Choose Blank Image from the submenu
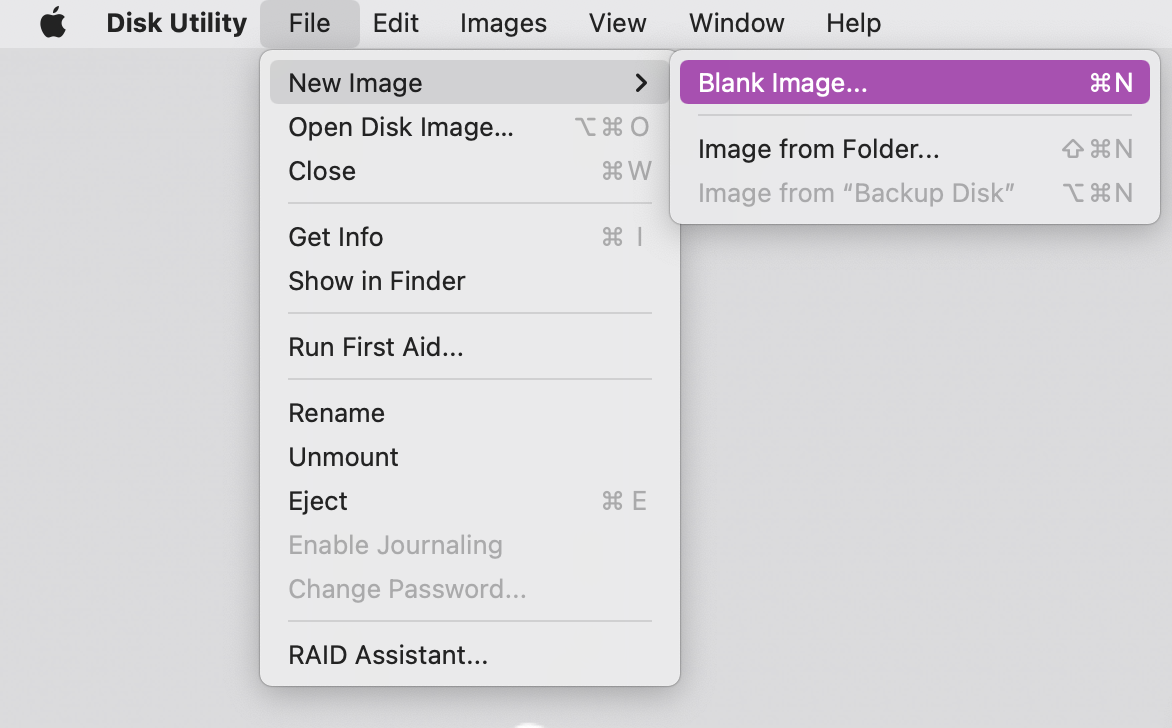The height and width of the screenshot is (728, 1172). pos(914,82)
